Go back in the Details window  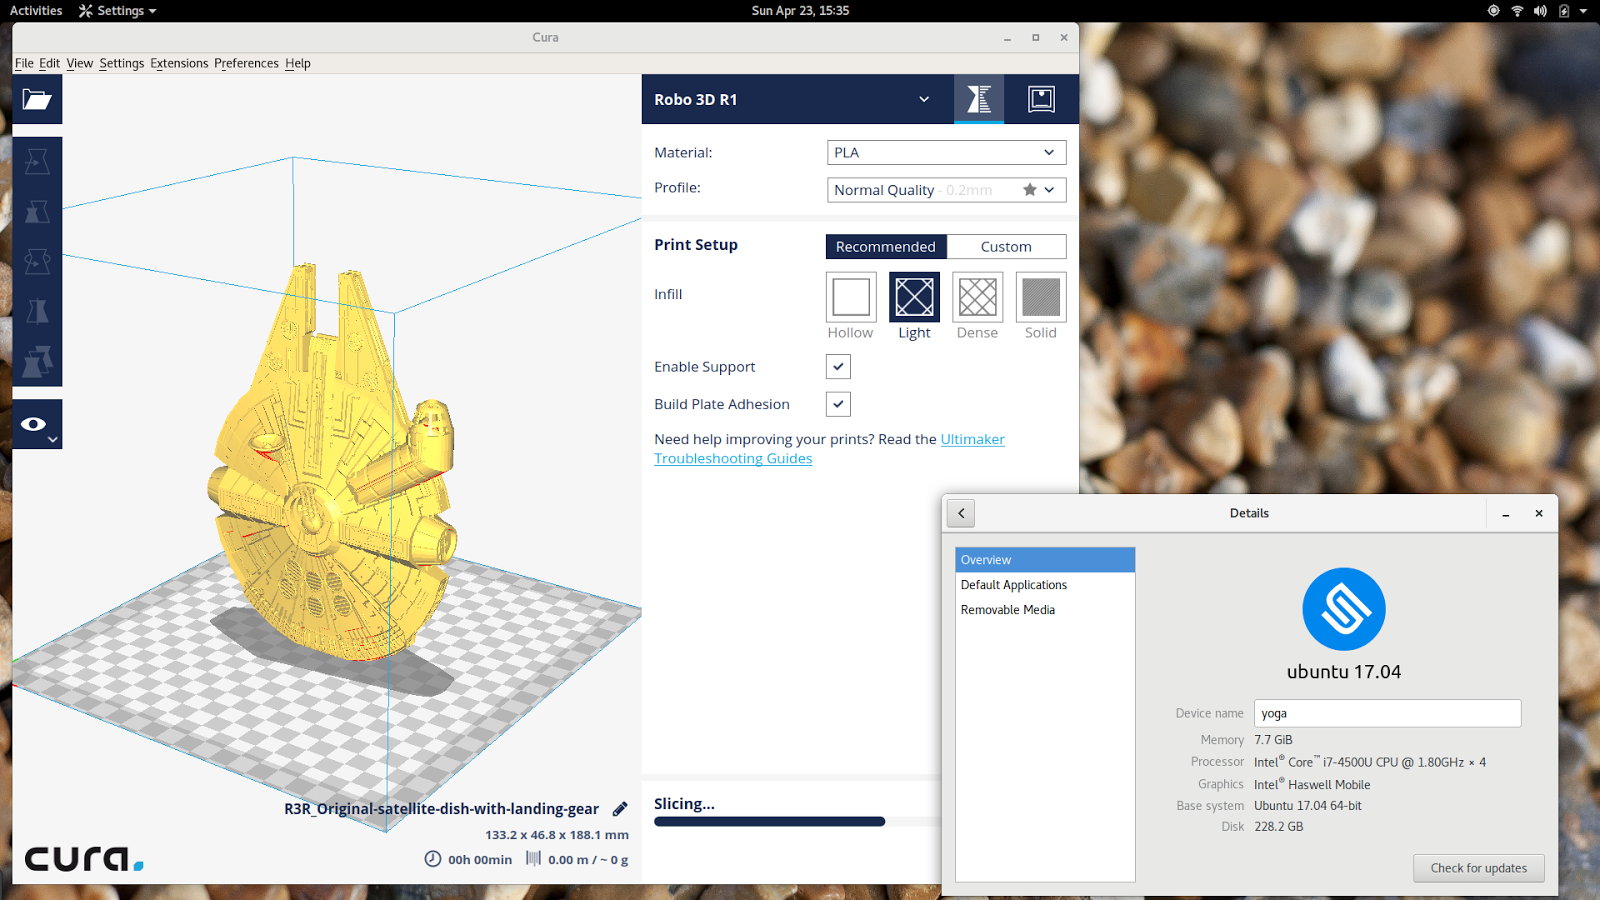(961, 513)
